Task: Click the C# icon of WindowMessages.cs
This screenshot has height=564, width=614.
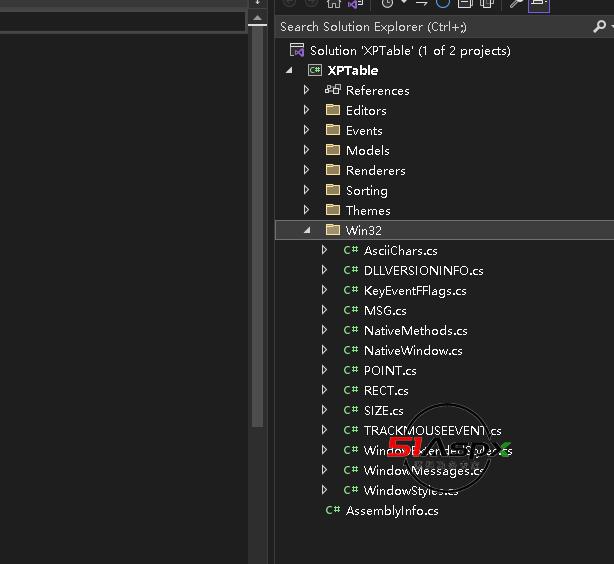Action: pyautogui.click(x=351, y=470)
